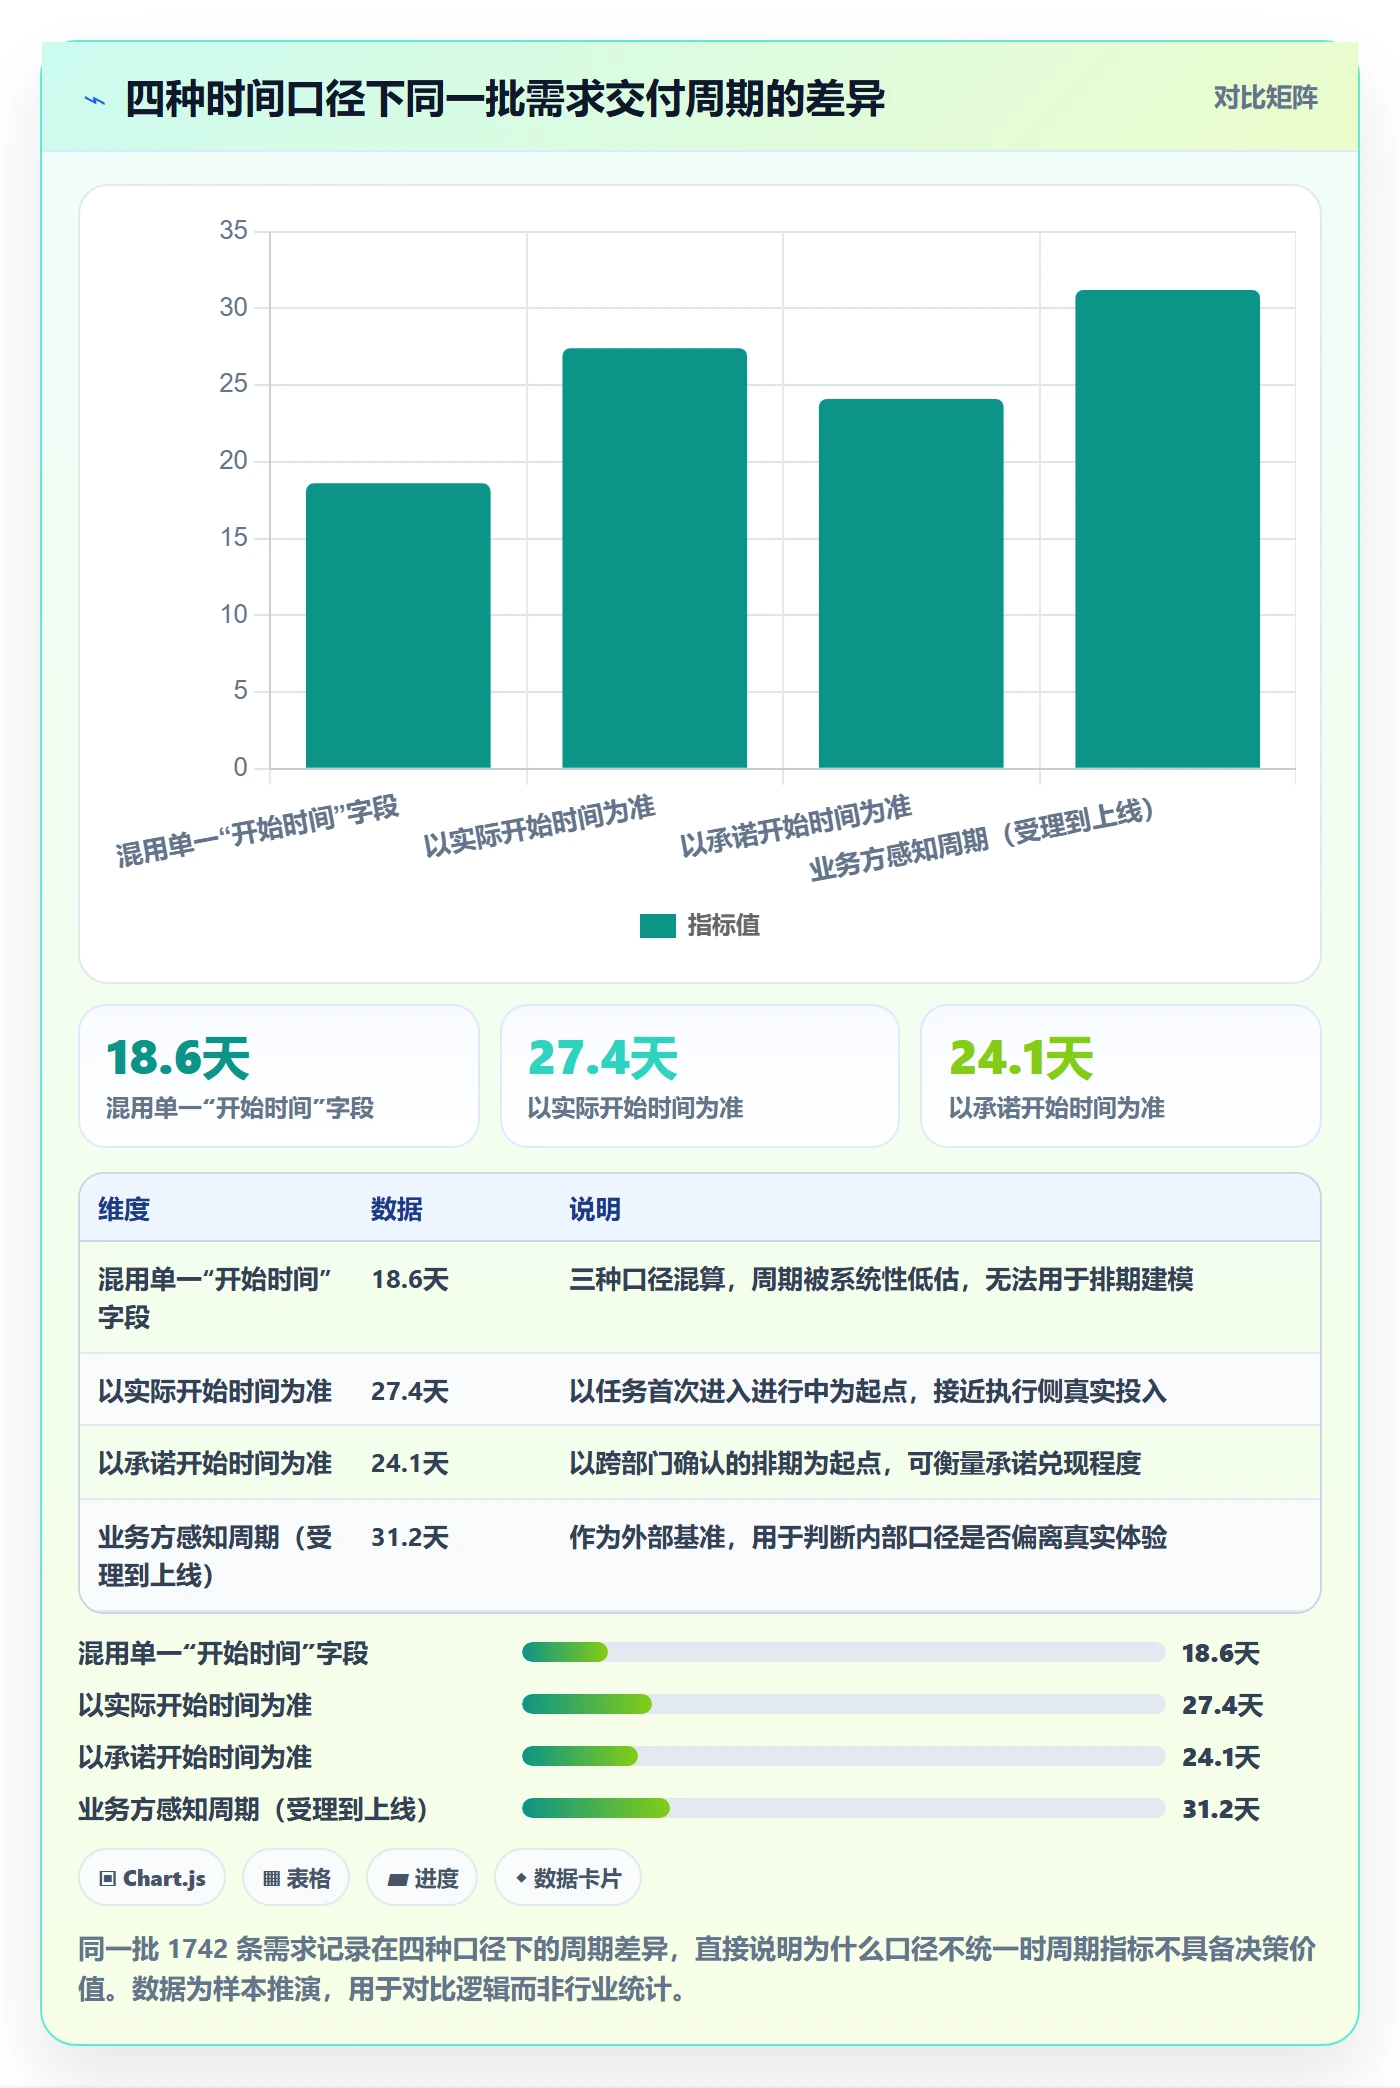Select table row 以实际开始时间为准
Viewport: 1400px width, 2088px height.
pyautogui.click(x=700, y=1390)
